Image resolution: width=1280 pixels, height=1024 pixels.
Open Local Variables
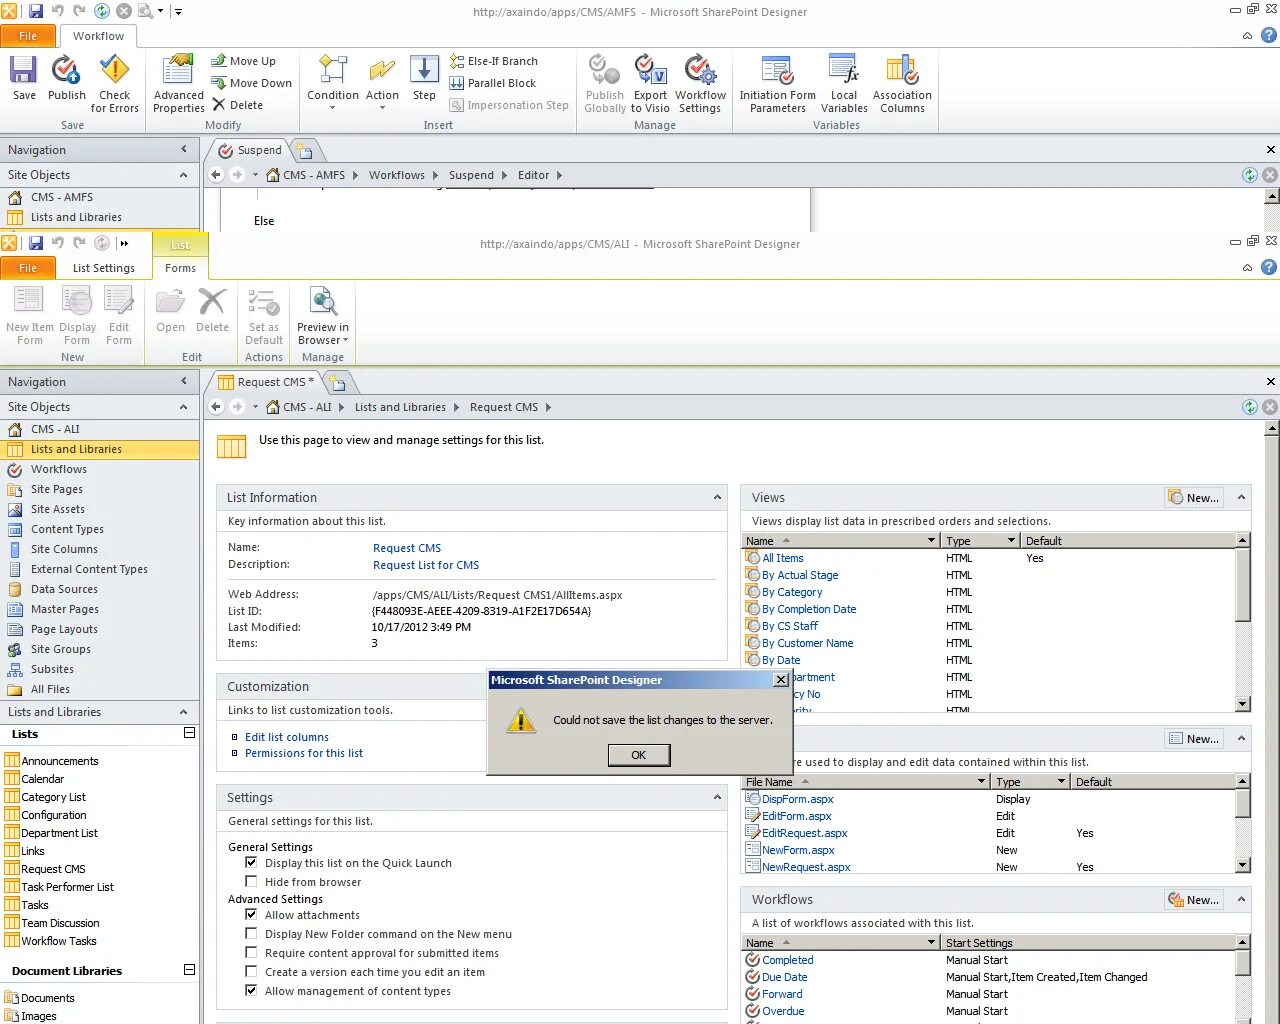point(844,84)
